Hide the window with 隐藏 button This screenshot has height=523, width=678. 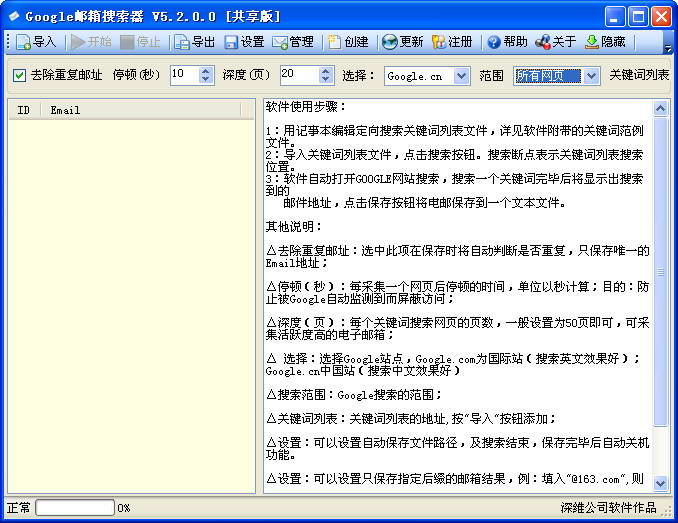click(605, 42)
